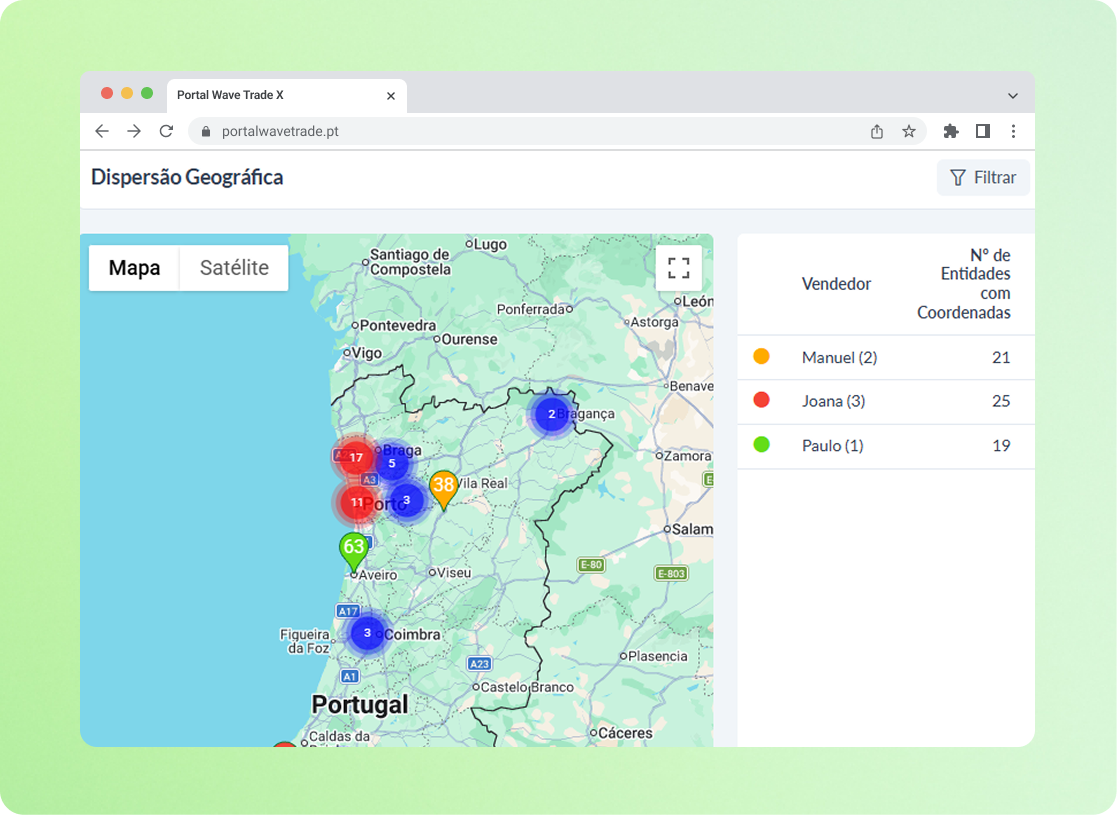Close the Portal Wave Trade X tab
Viewport: 1117px width, 815px height.
tap(390, 95)
